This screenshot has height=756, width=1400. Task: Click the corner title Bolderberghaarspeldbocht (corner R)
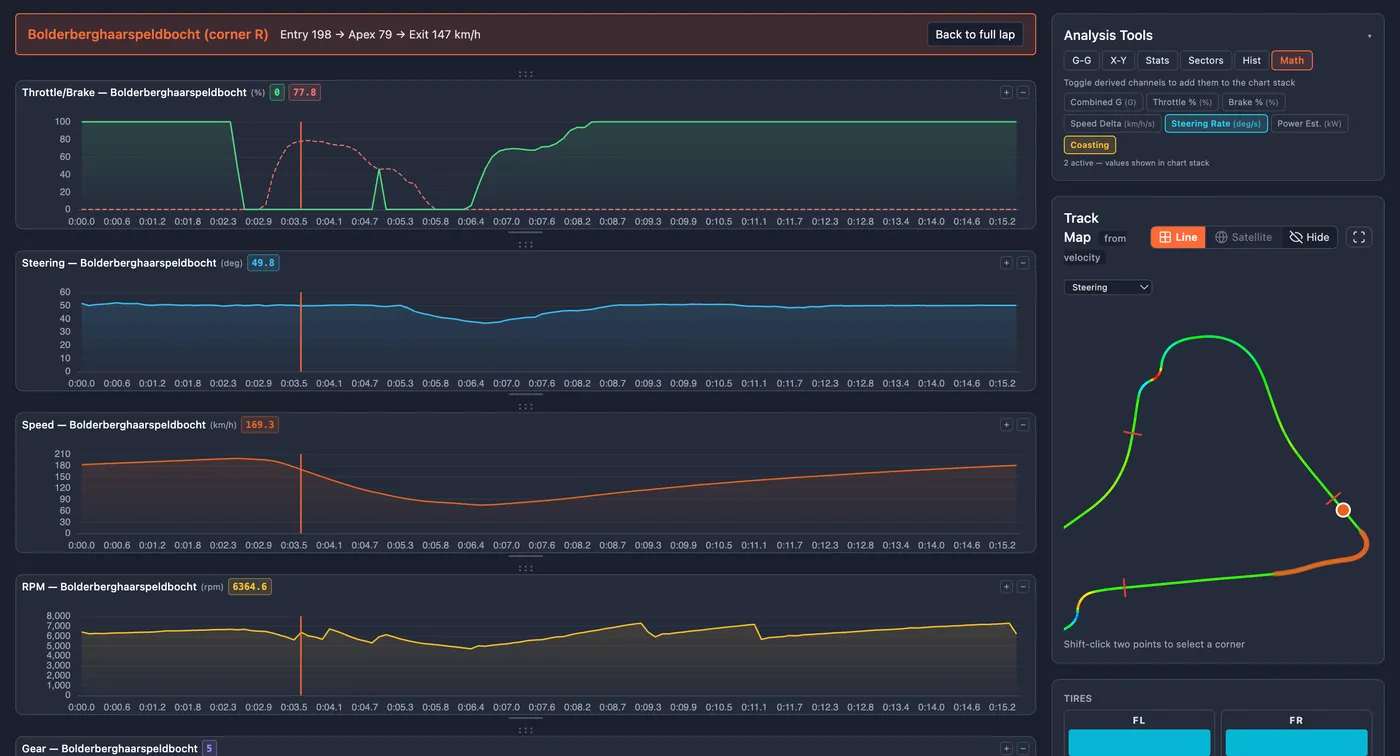148,34
